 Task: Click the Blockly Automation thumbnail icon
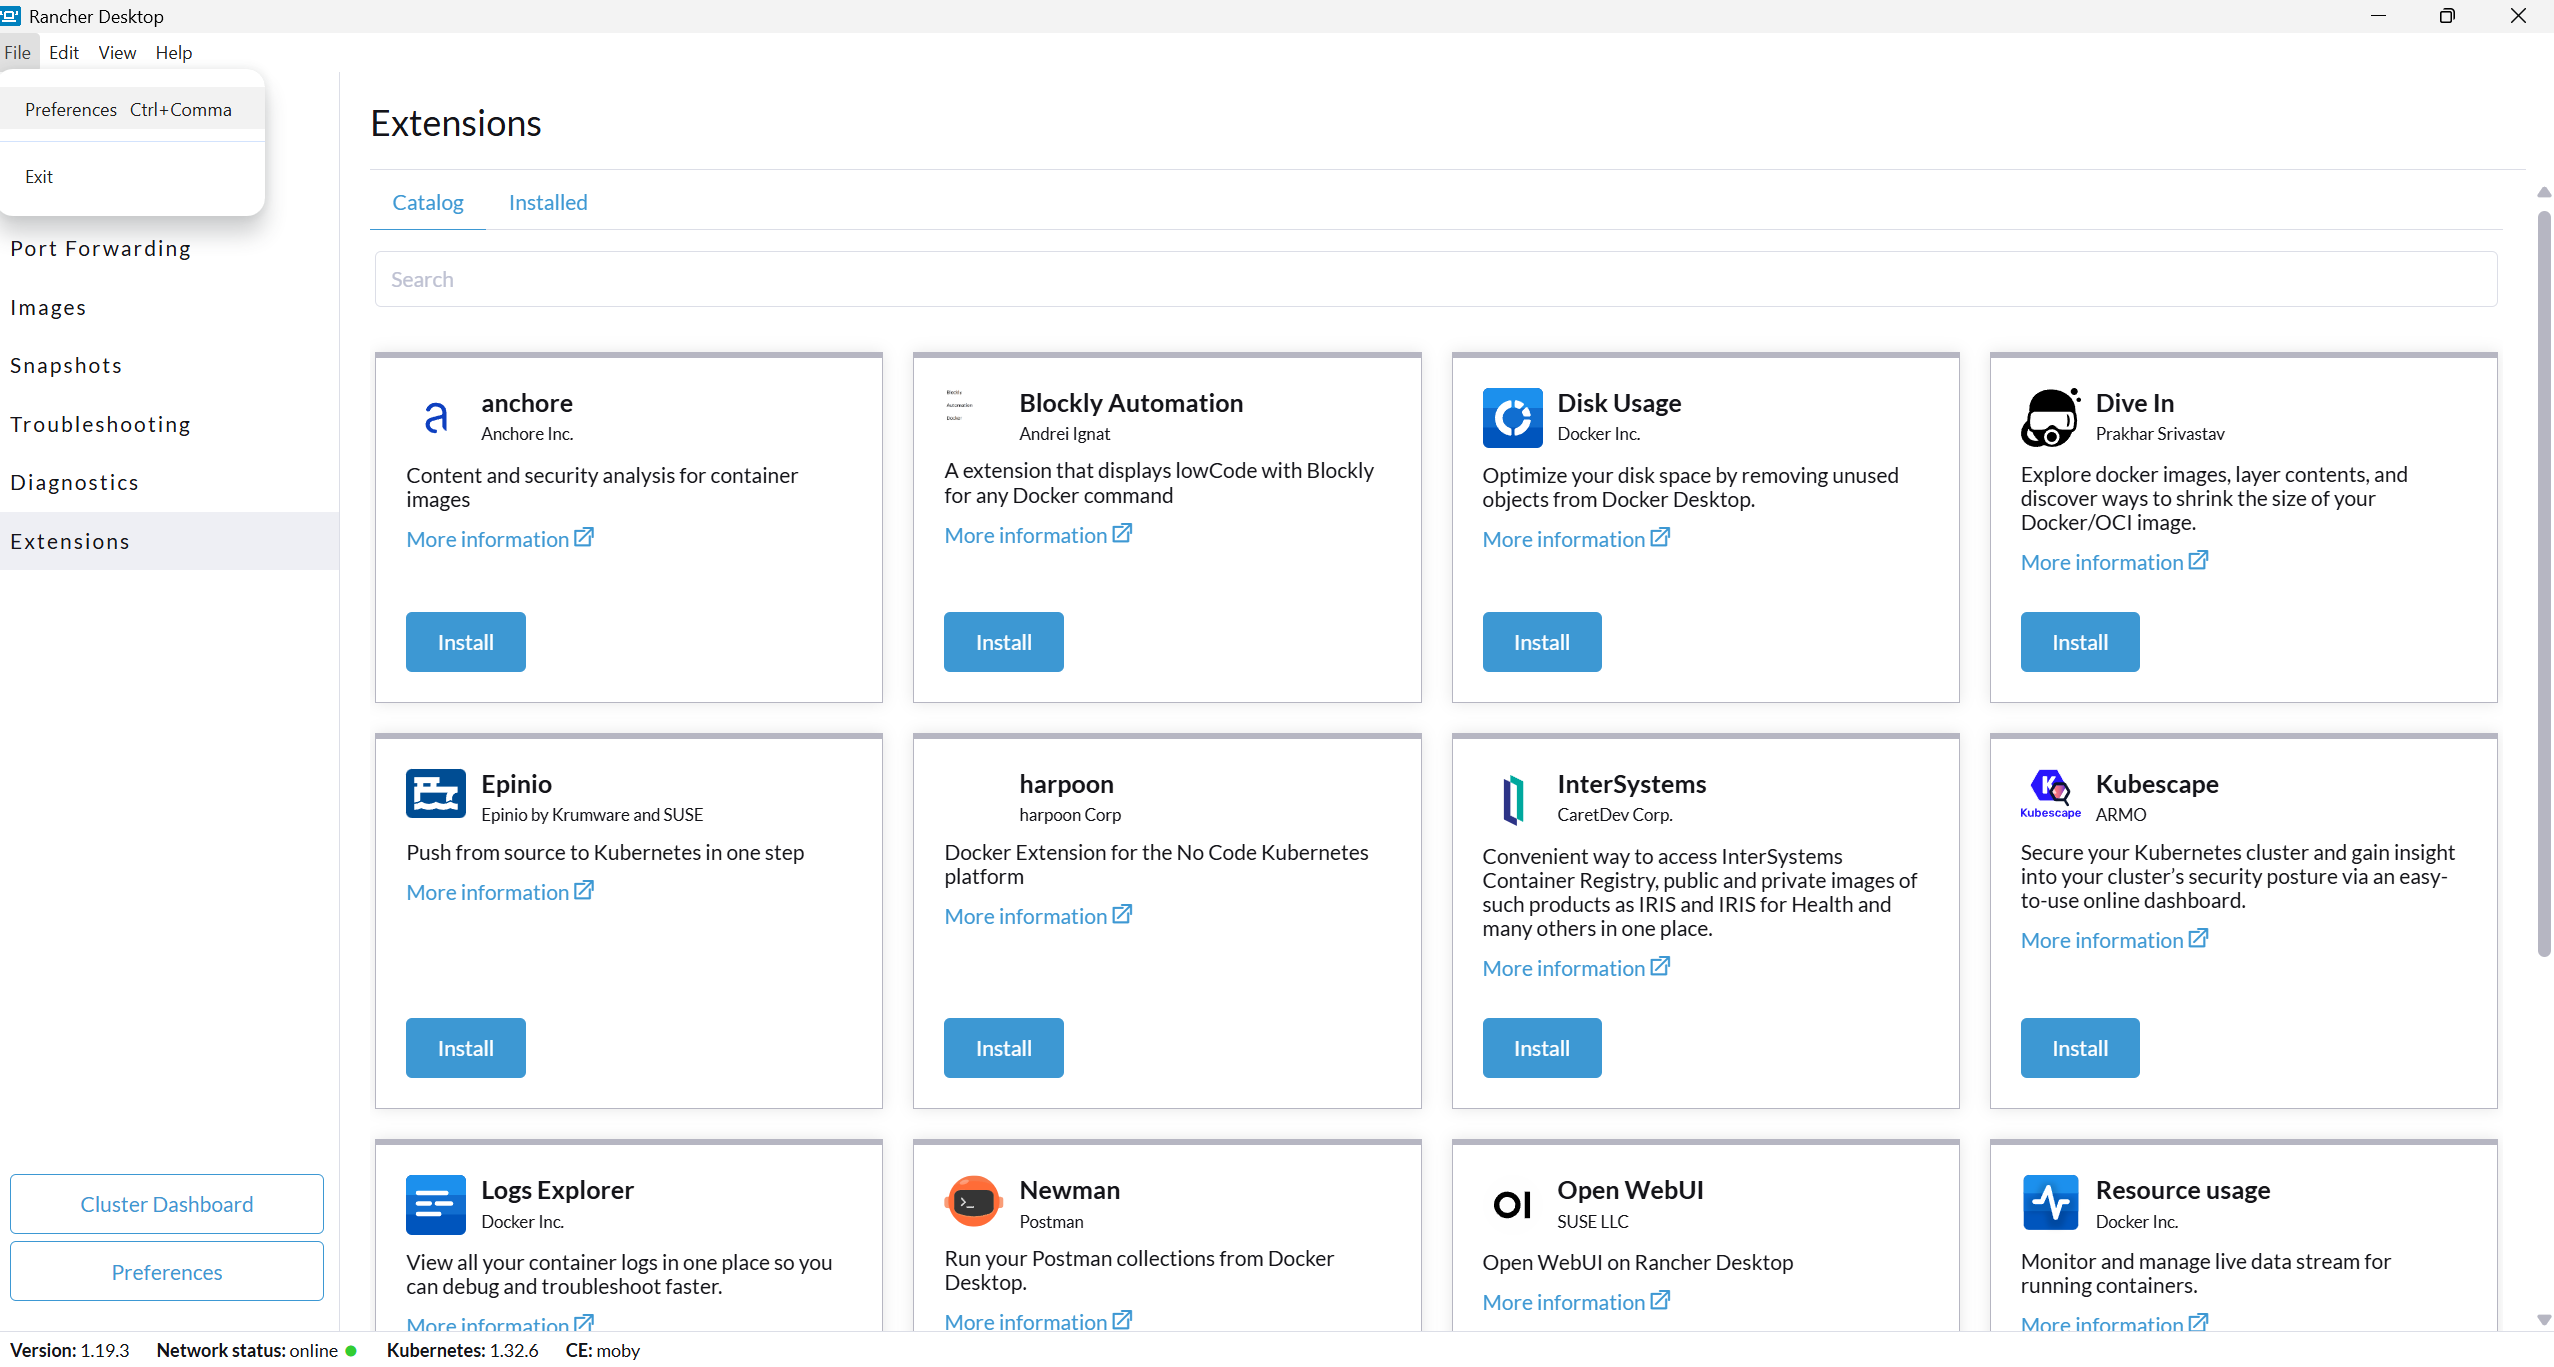[959, 405]
